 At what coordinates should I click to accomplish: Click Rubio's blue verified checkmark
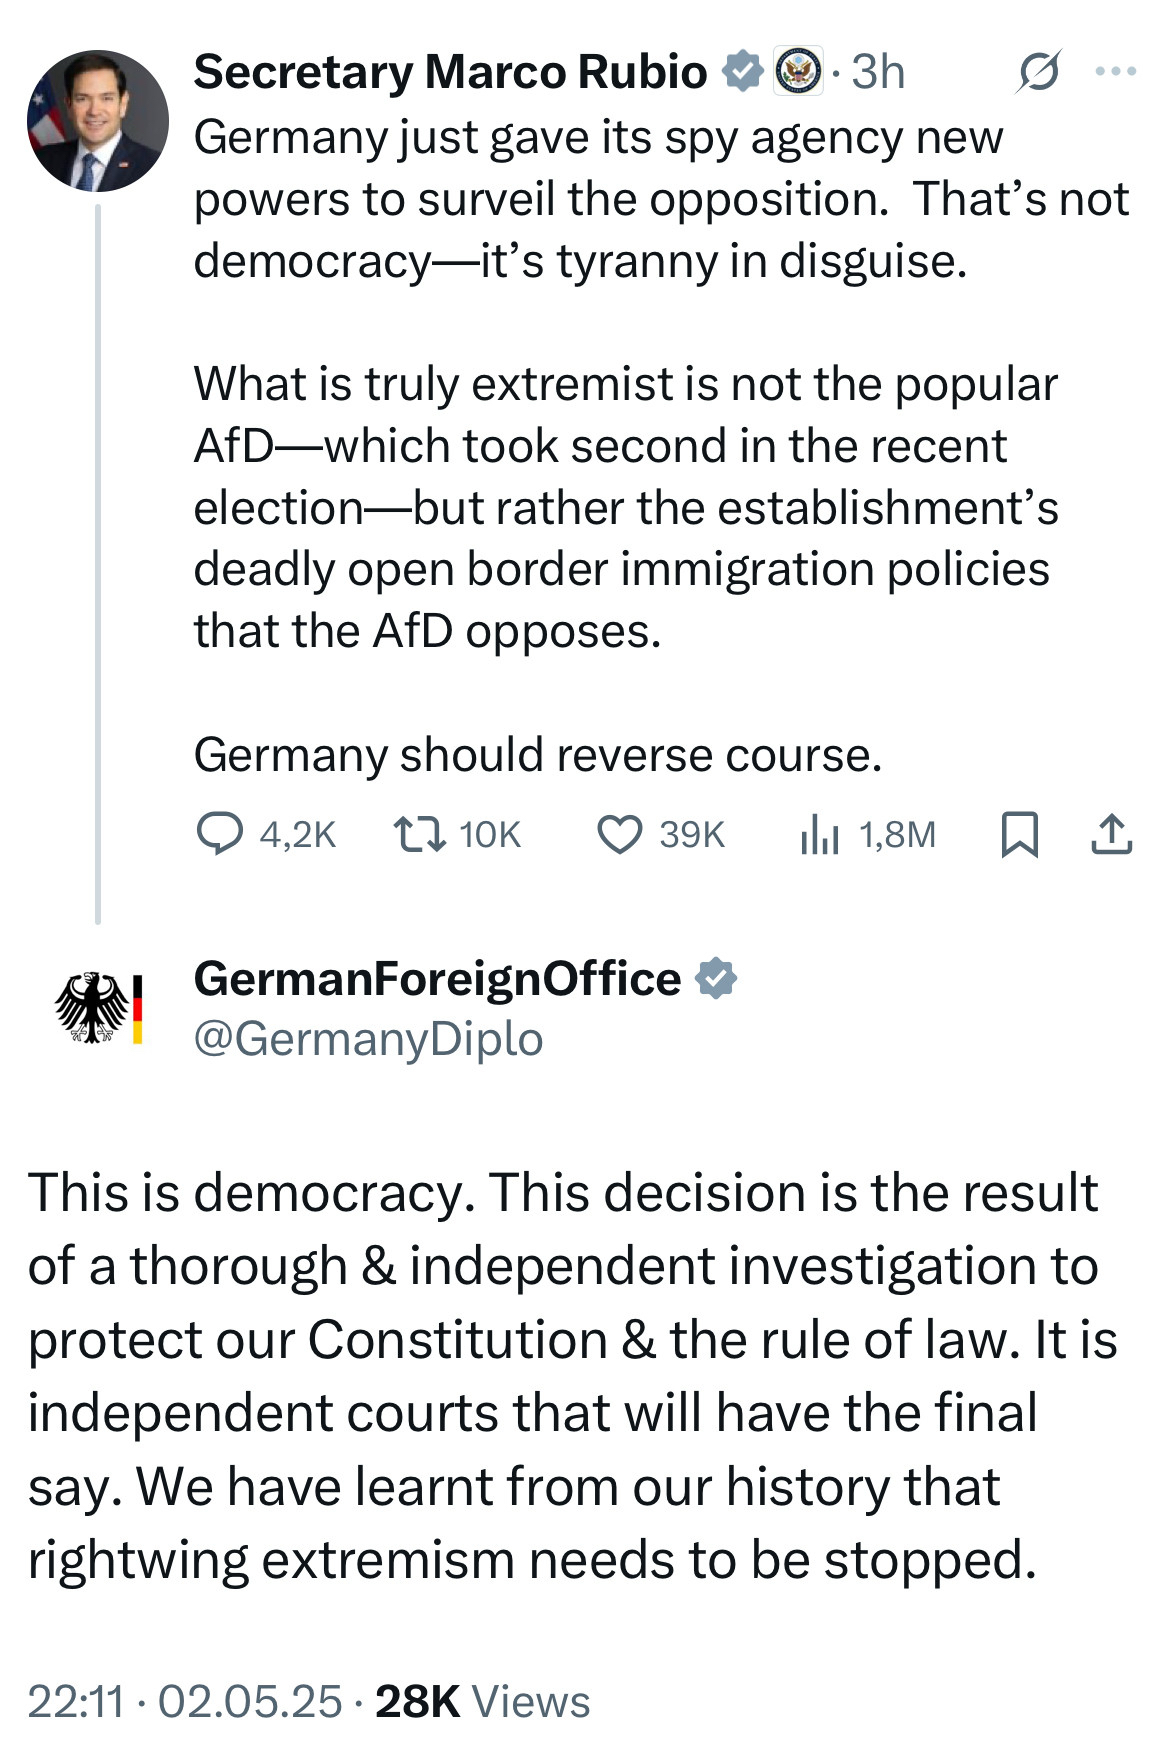click(x=742, y=72)
